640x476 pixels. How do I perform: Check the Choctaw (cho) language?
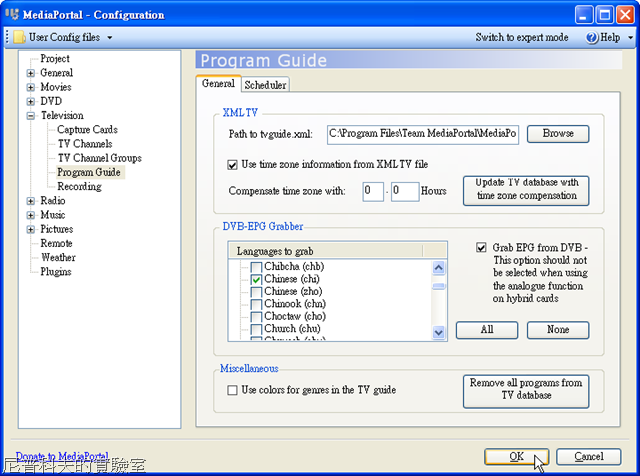pyautogui.click(x=256, y=317)
